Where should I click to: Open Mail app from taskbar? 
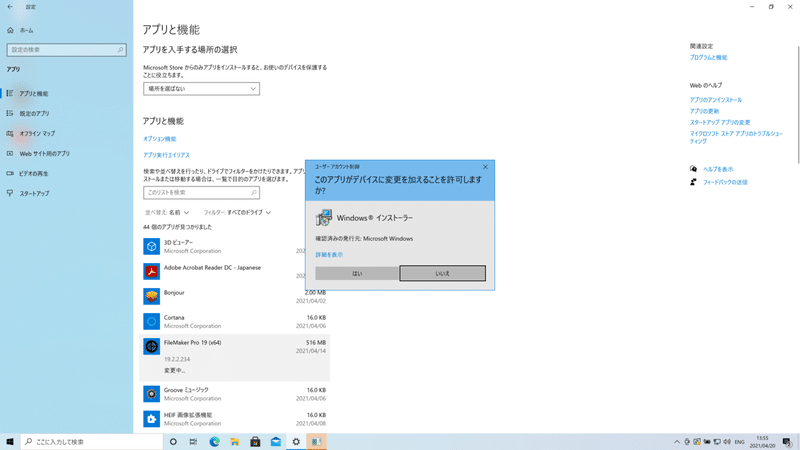[276, 442]
